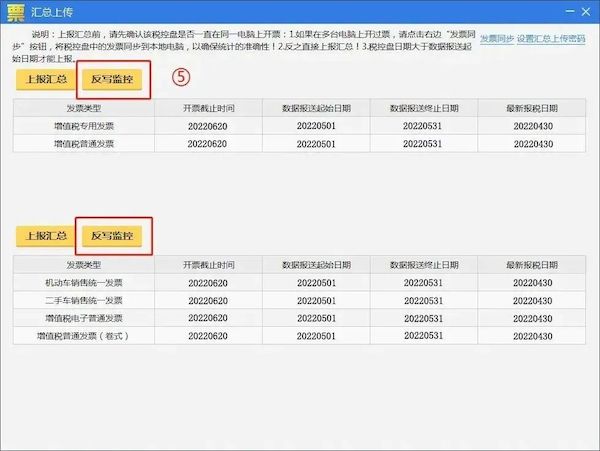
Task: Click 20220501 in the 二手车销售统一发票 row
Action: (x=316, y=301)
